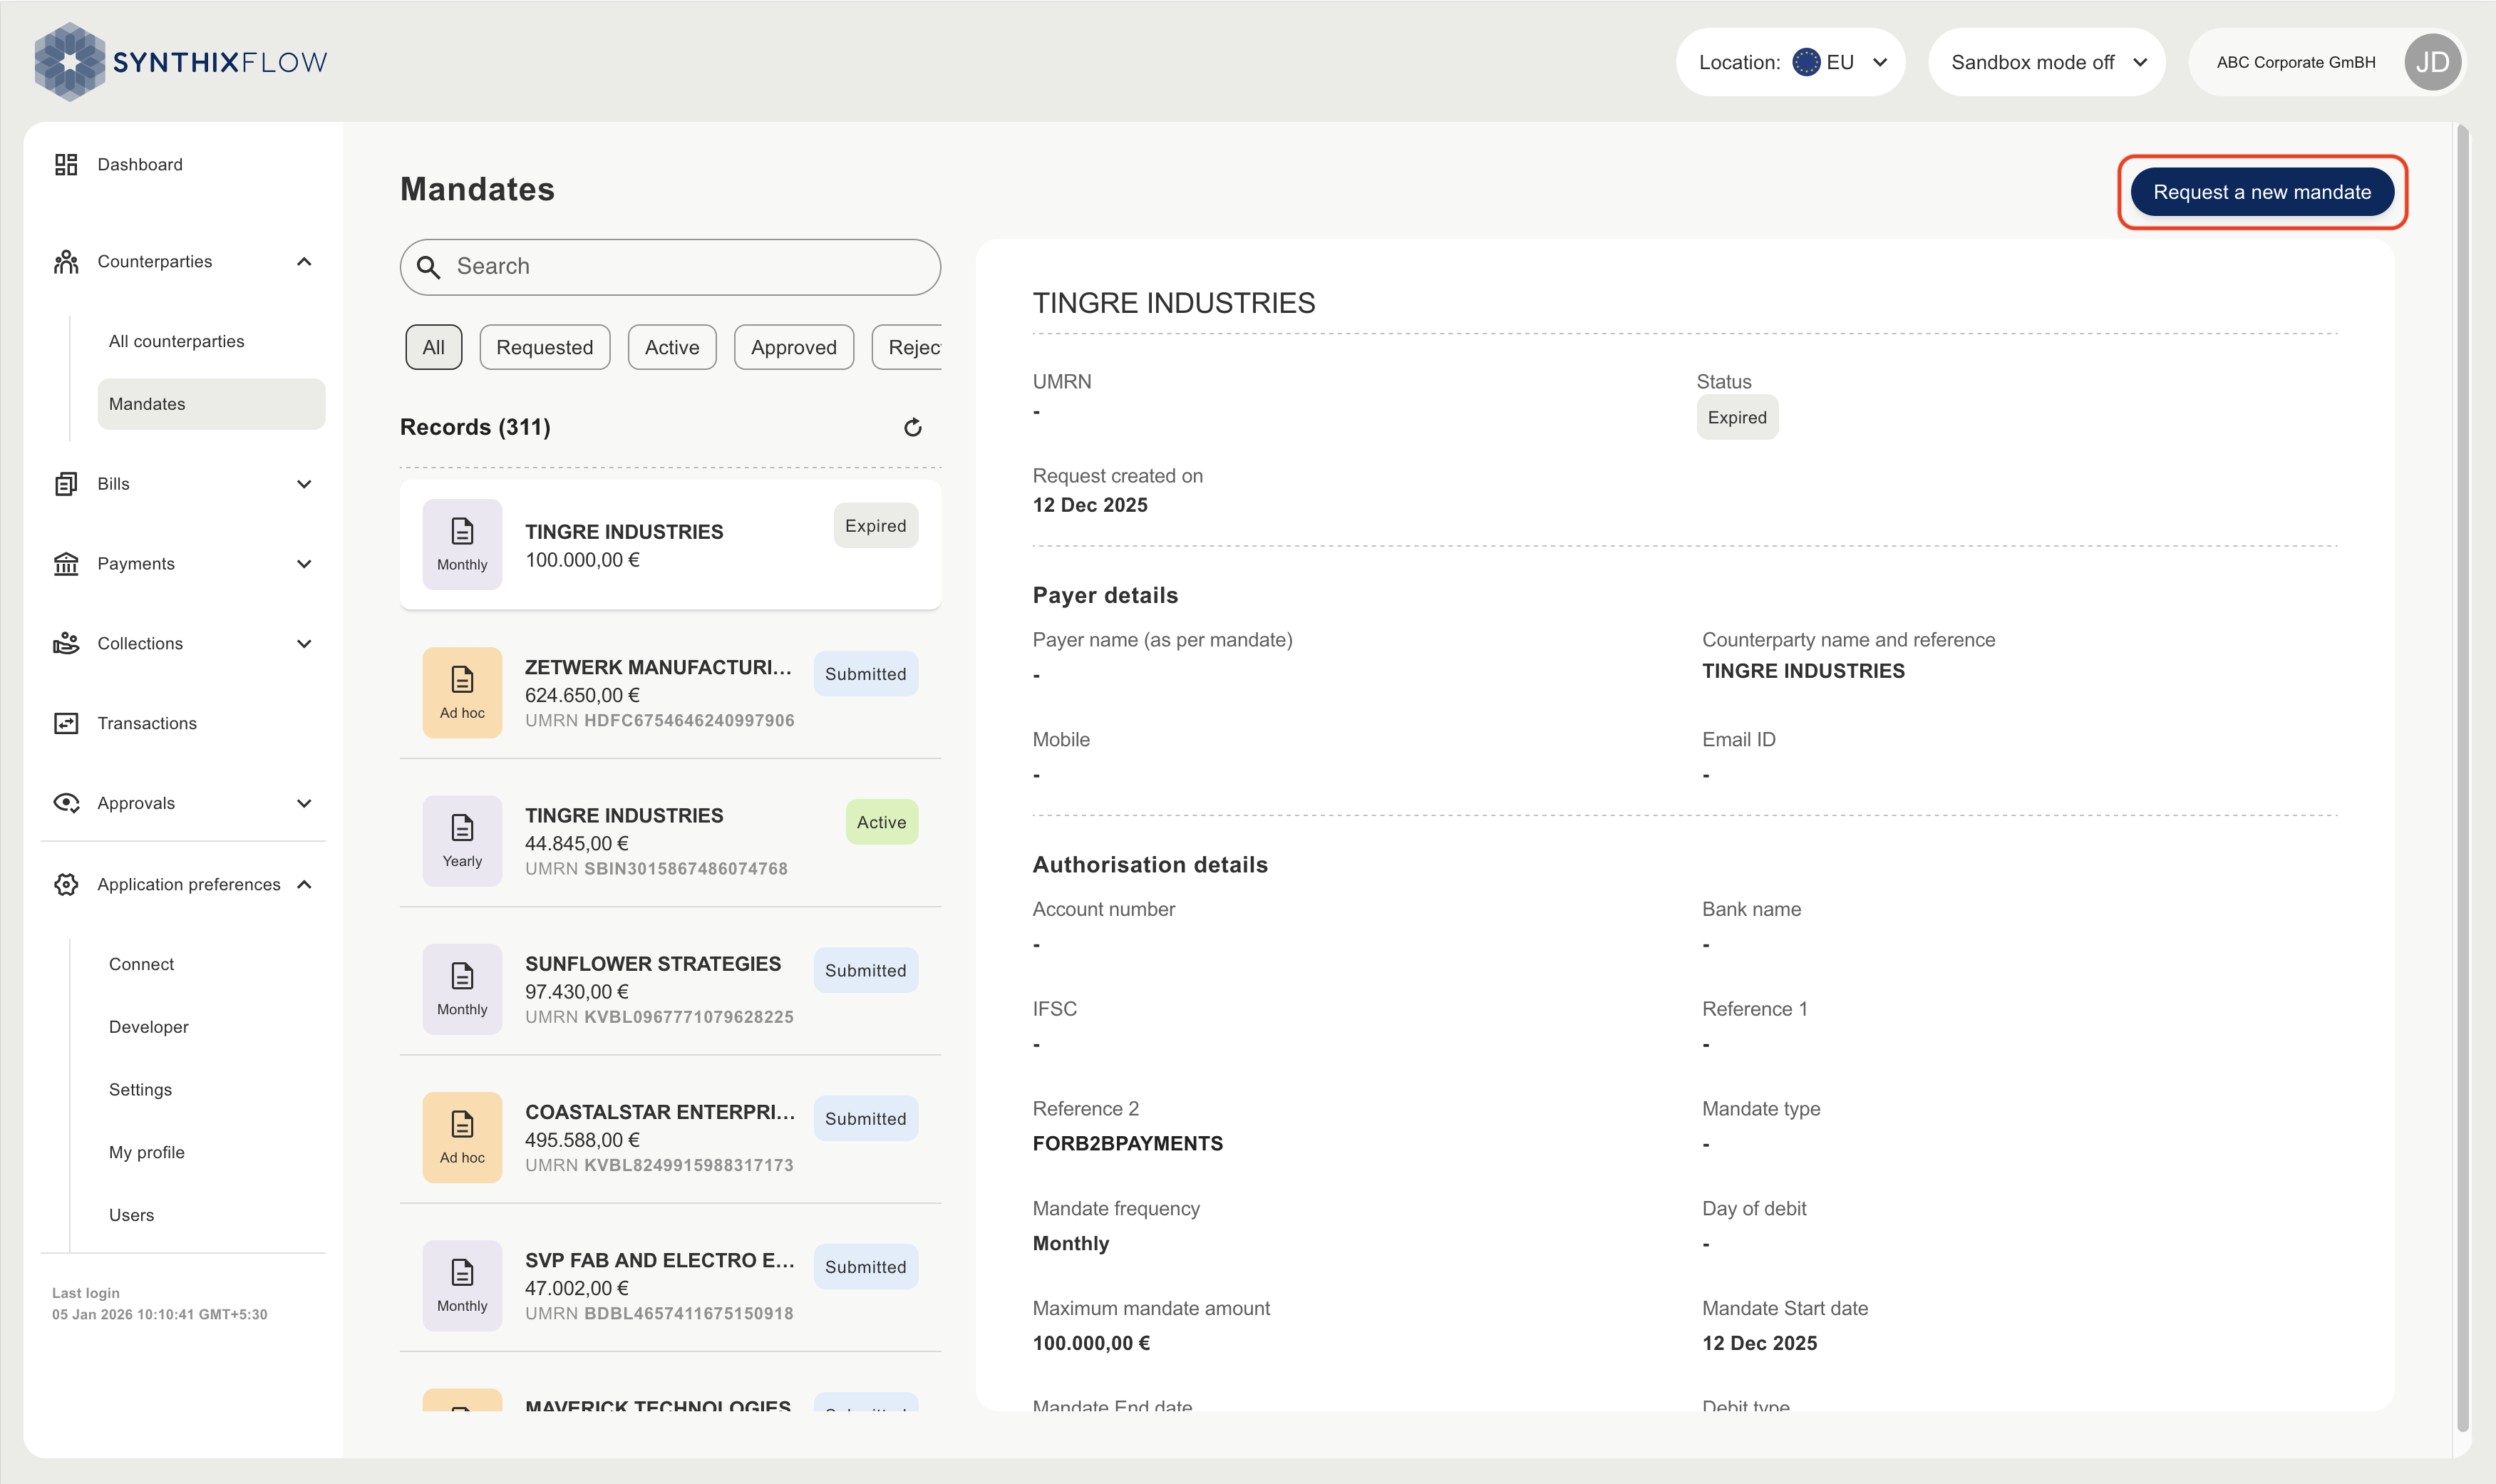
Task: Click the Approvals eye icon
Action: point(66,803)
